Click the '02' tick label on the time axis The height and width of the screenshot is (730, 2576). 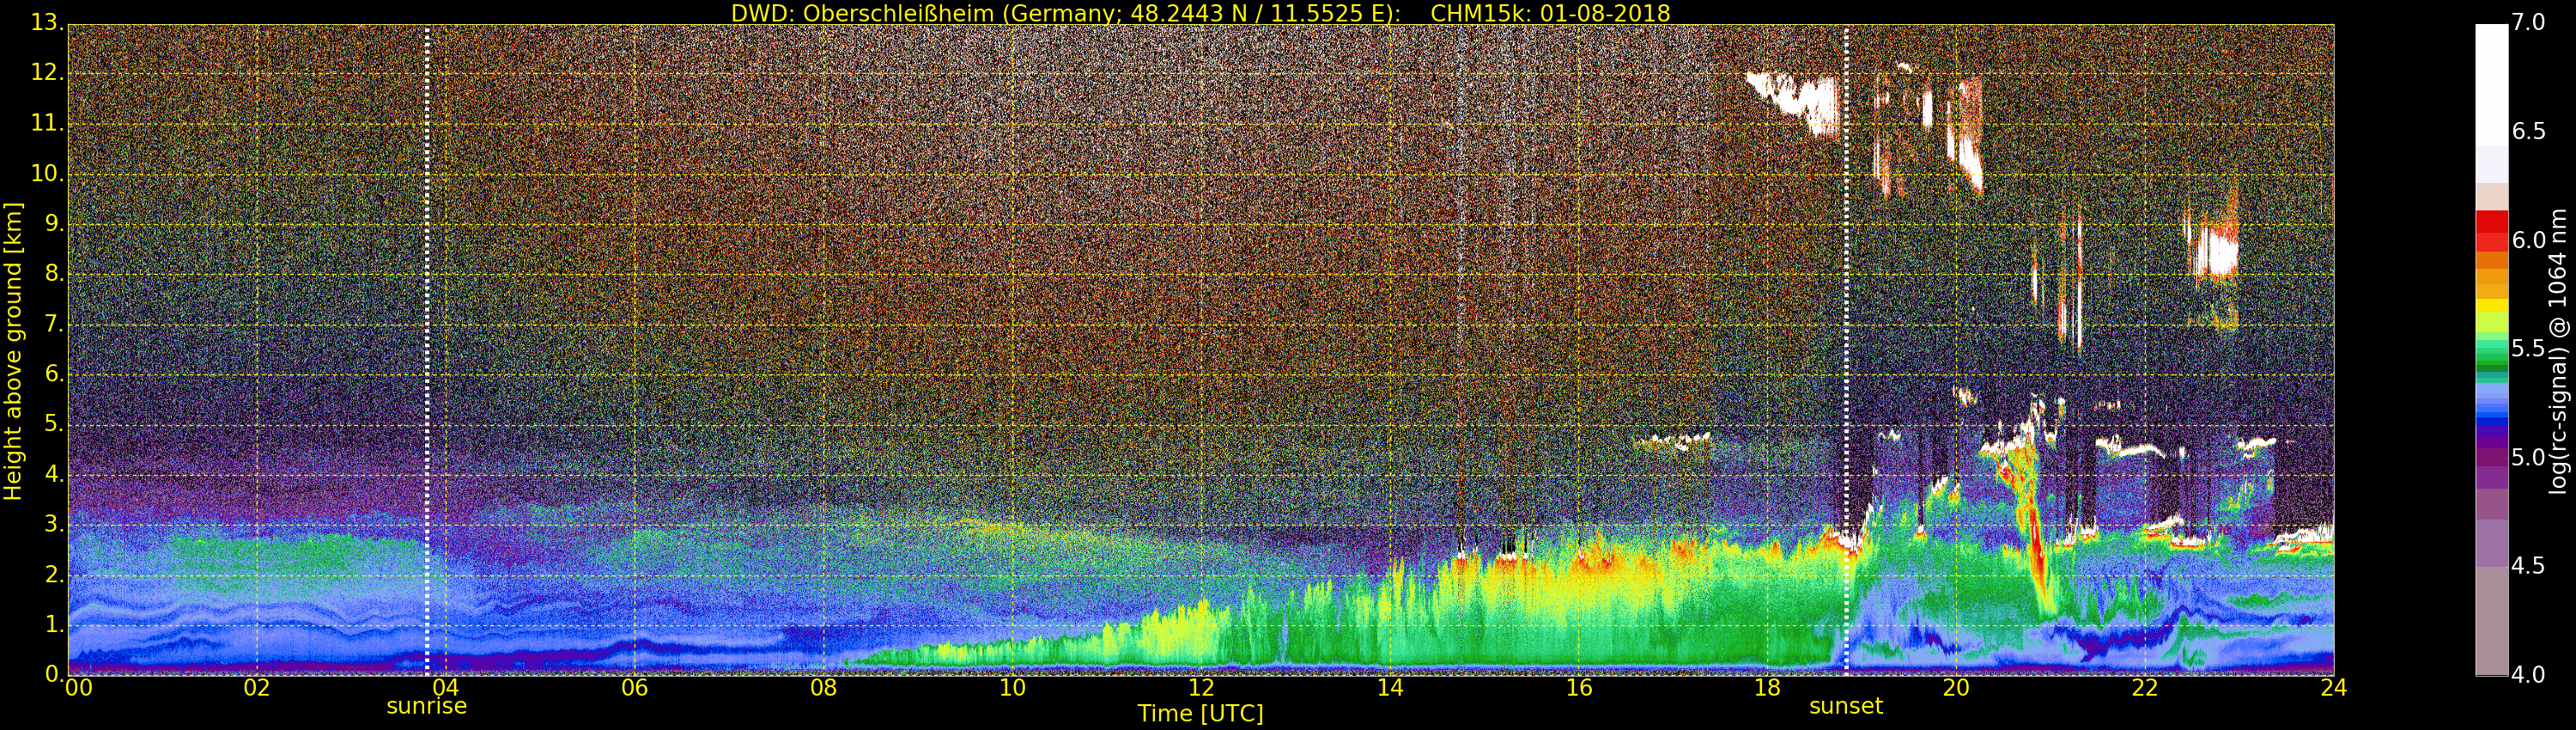(x=257, y=687)
